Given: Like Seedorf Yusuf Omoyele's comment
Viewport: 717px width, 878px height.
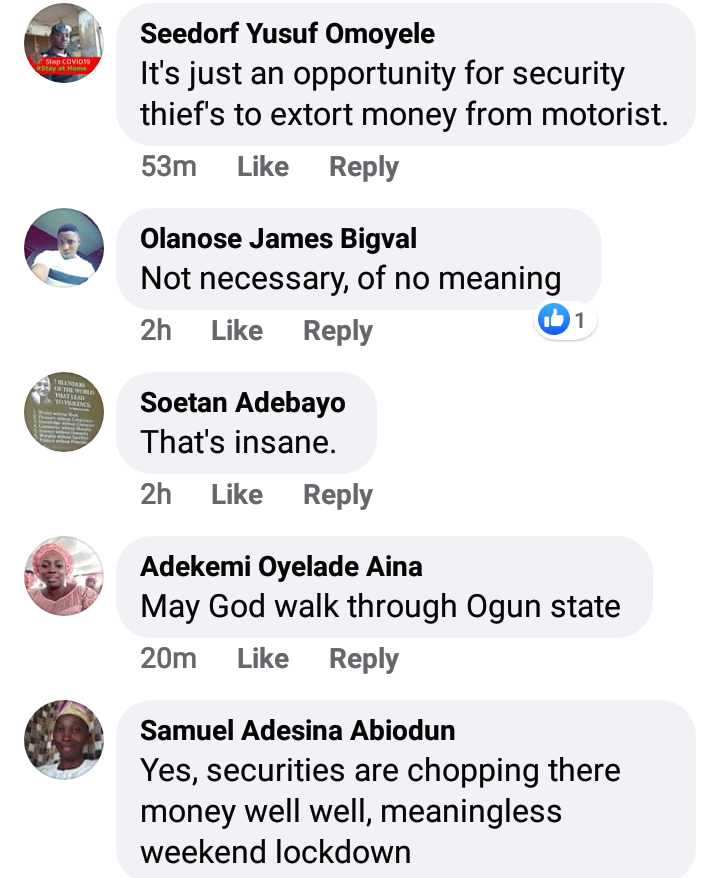Looking at the screenshot, I should point(263,167).
